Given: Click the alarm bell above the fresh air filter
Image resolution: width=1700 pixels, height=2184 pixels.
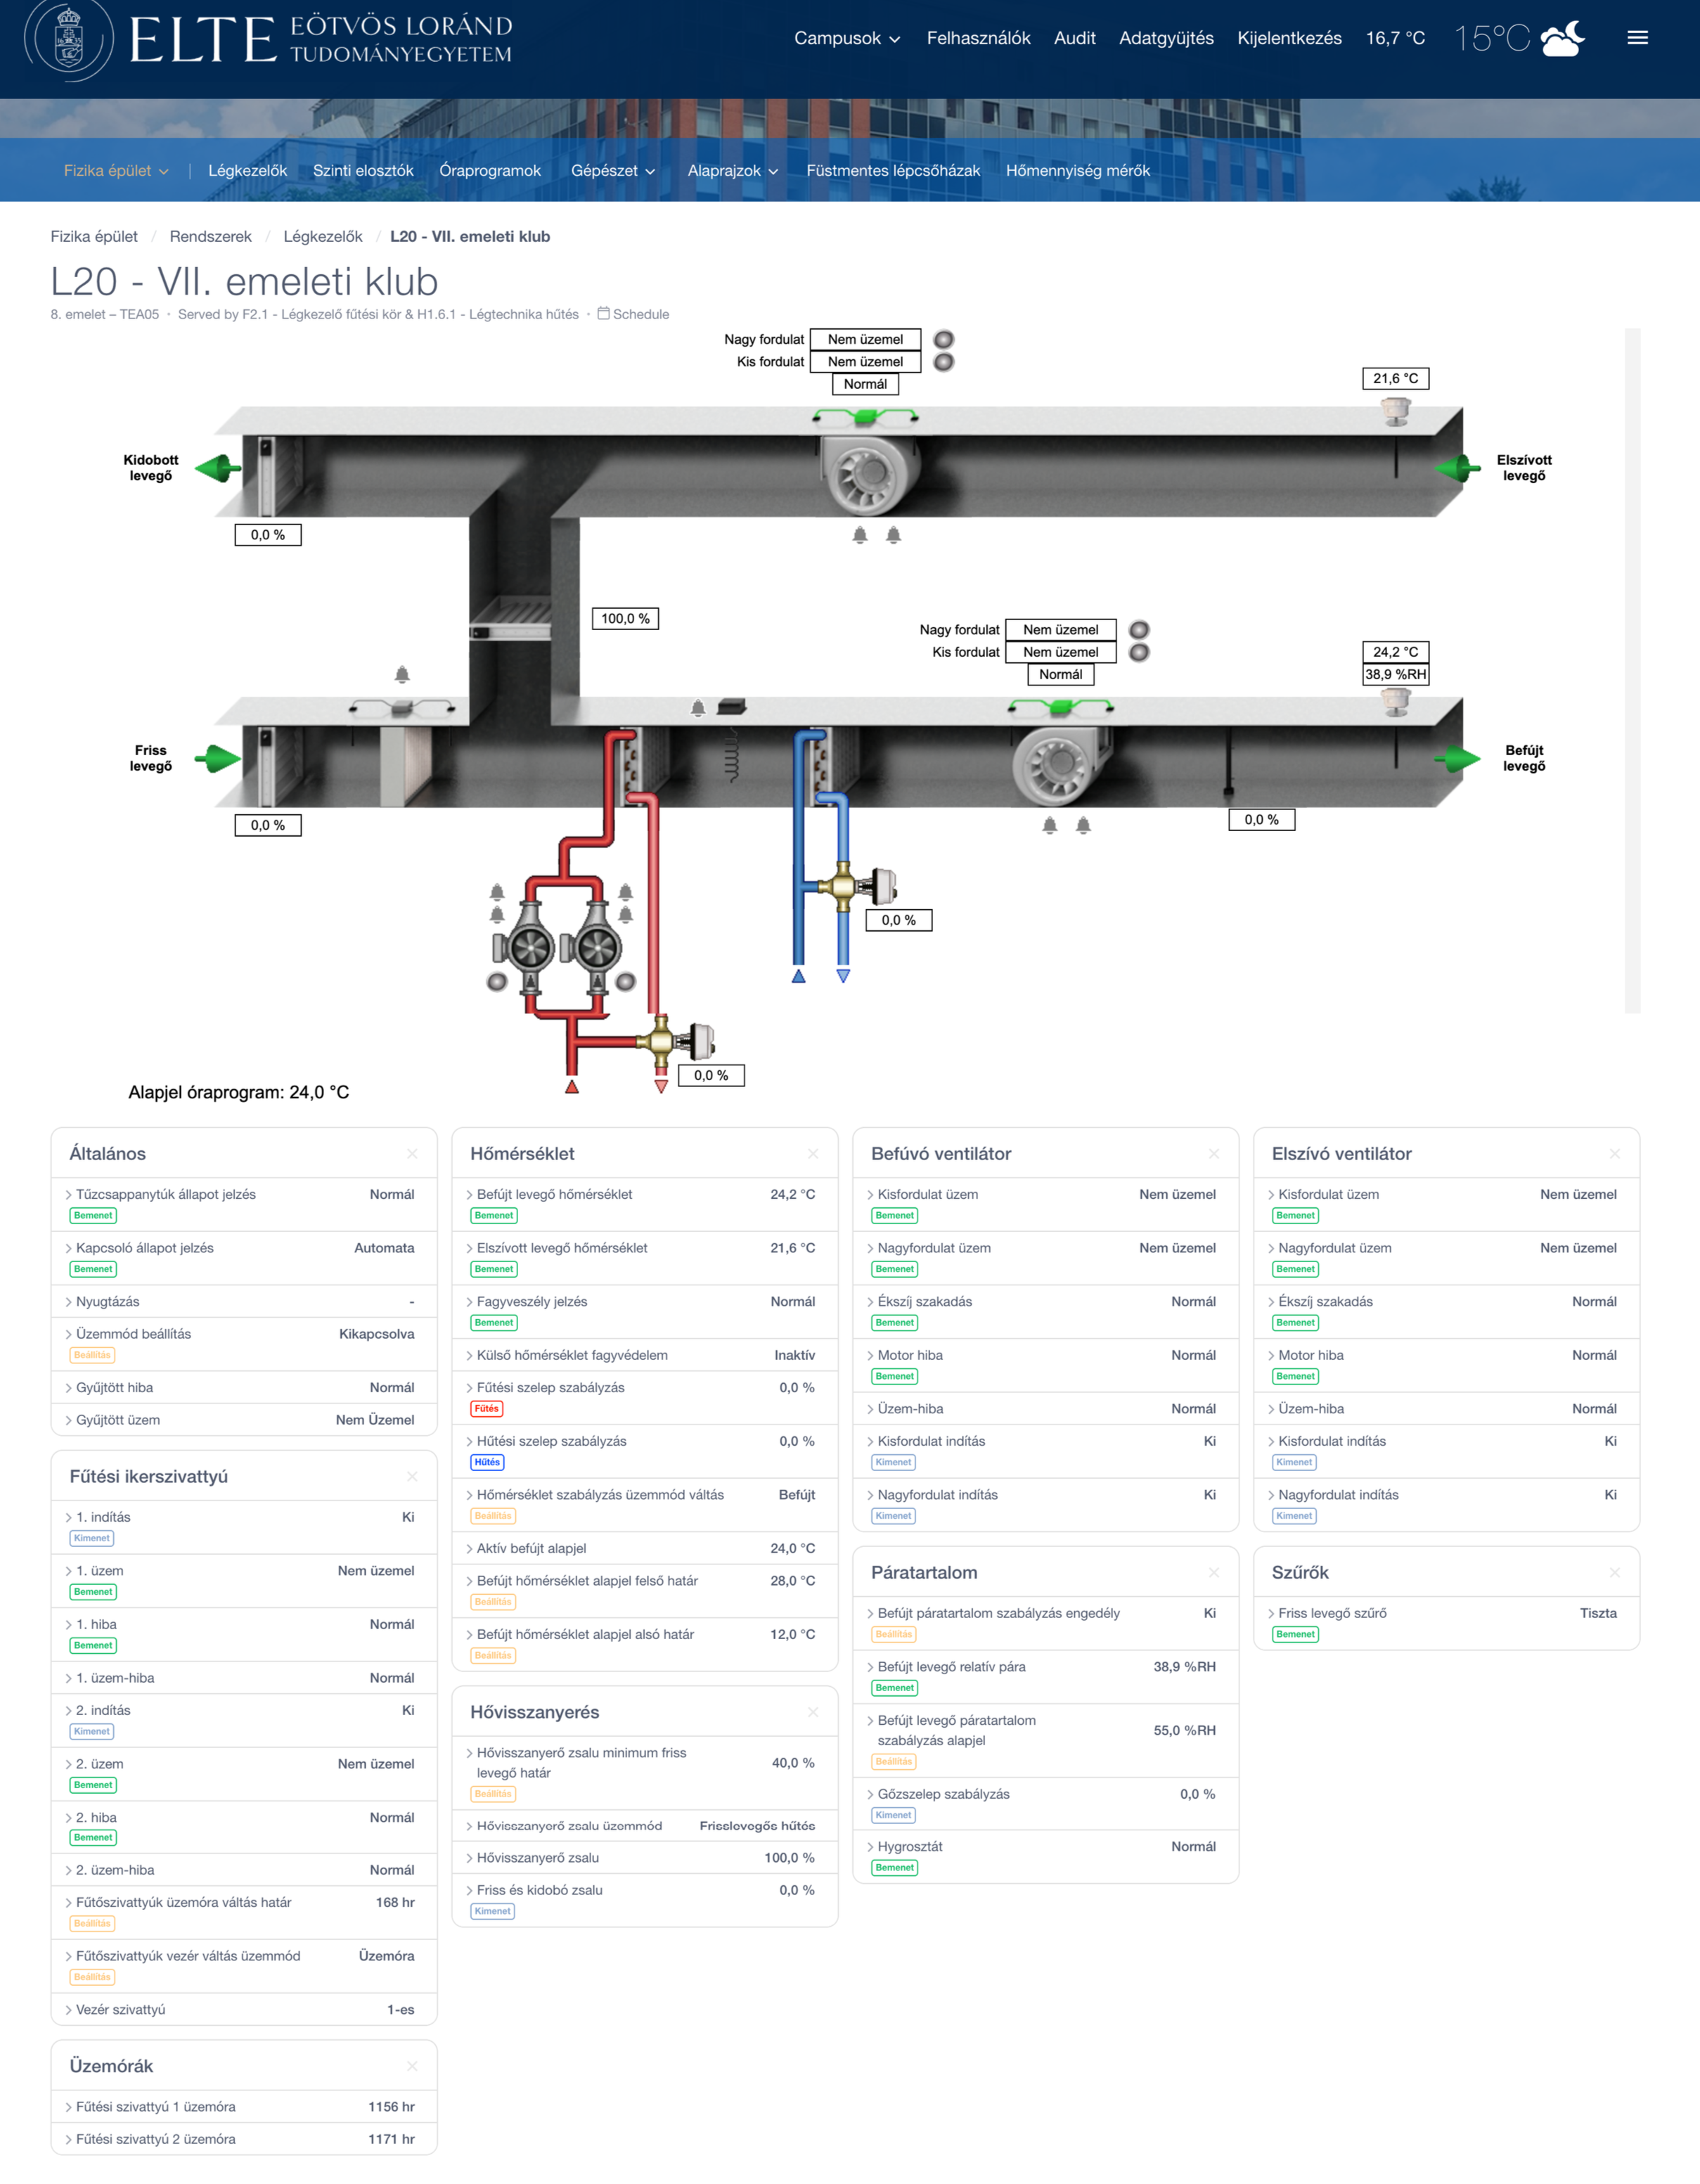Looking at the screenshot, I should click(x=402, y=675).
